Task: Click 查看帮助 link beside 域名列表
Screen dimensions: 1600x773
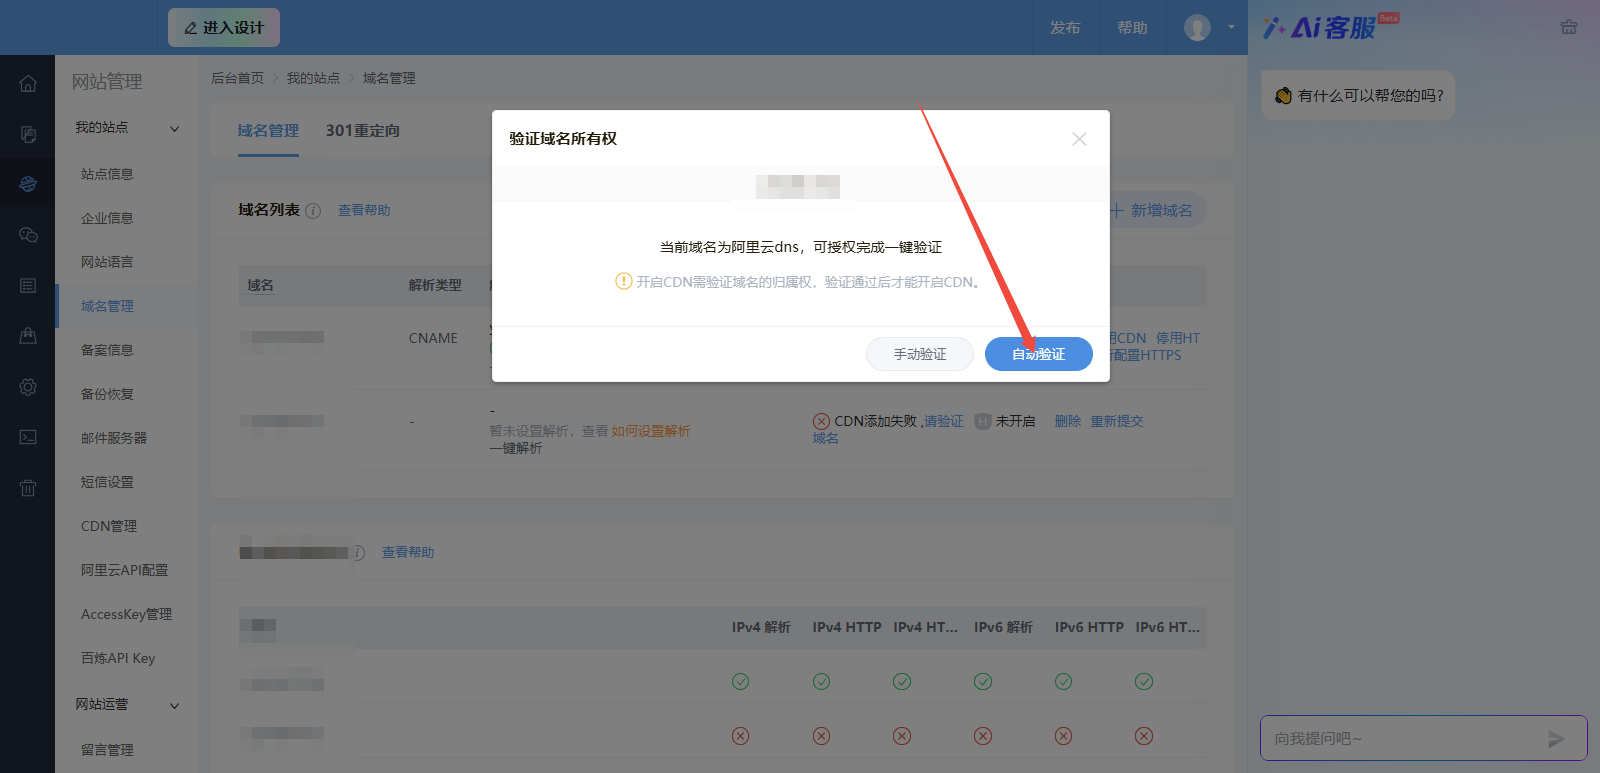Action: (364, 210)
